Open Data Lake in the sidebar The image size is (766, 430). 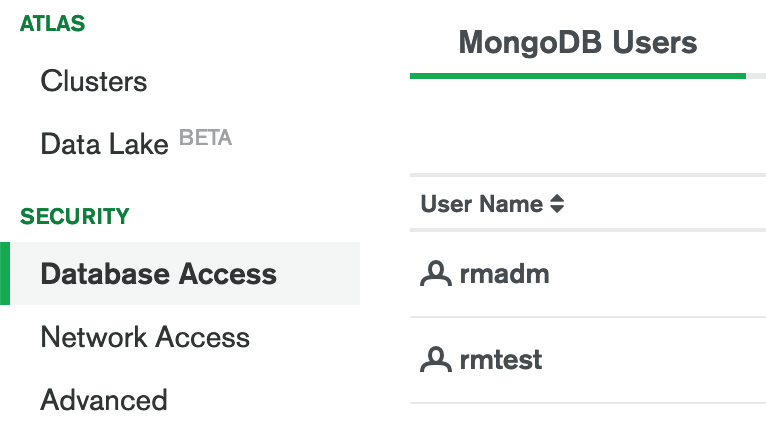[105, 144]
